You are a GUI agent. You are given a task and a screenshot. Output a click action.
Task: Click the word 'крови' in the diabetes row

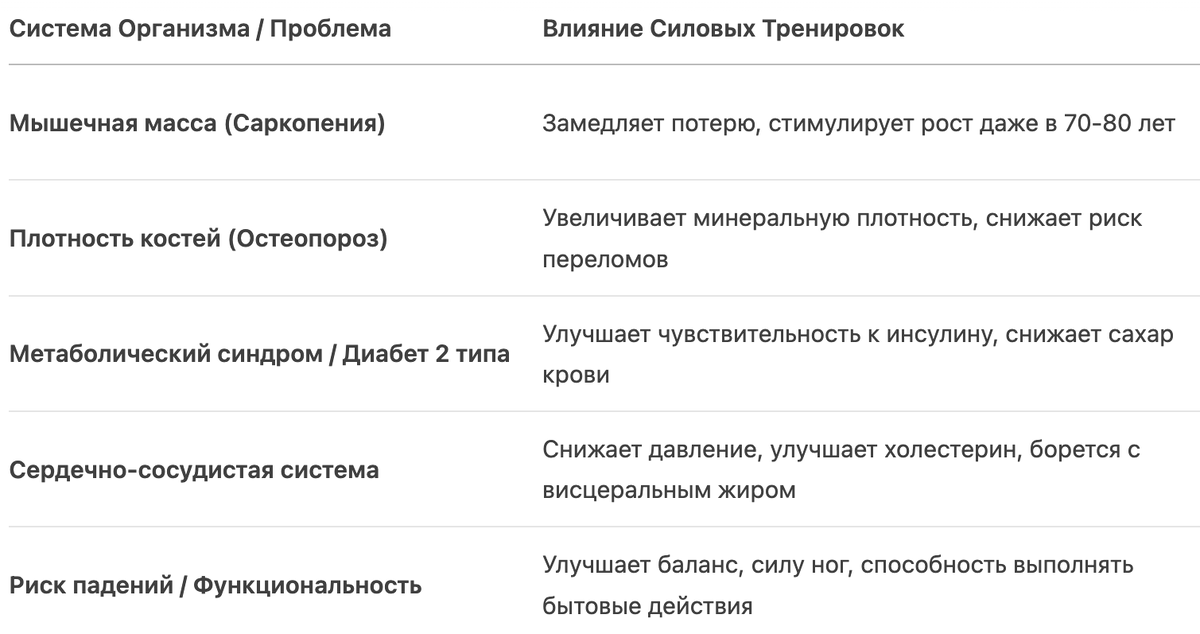point(576,376)
